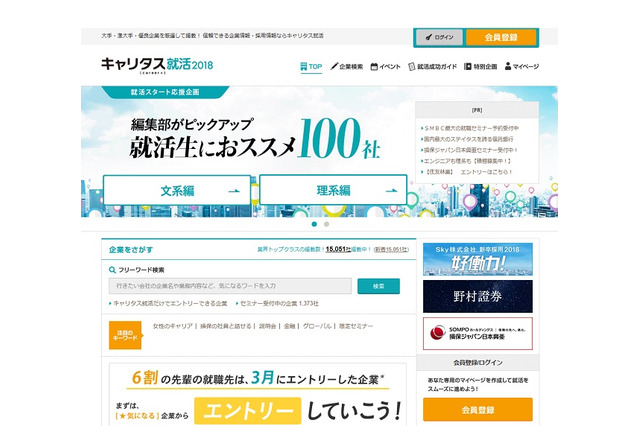Click the building icon beside TOP
The image size is (640, 426).
[x=303, y=67]
